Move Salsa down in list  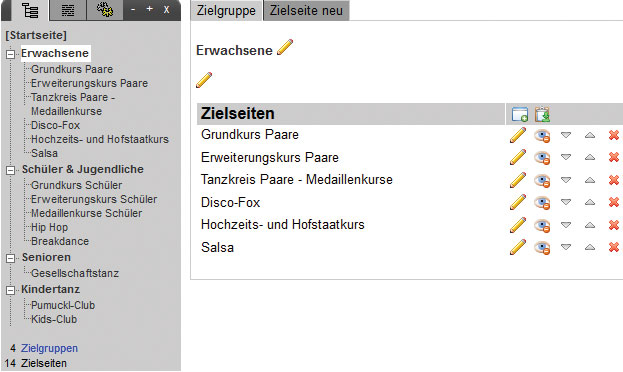(566, 247)
